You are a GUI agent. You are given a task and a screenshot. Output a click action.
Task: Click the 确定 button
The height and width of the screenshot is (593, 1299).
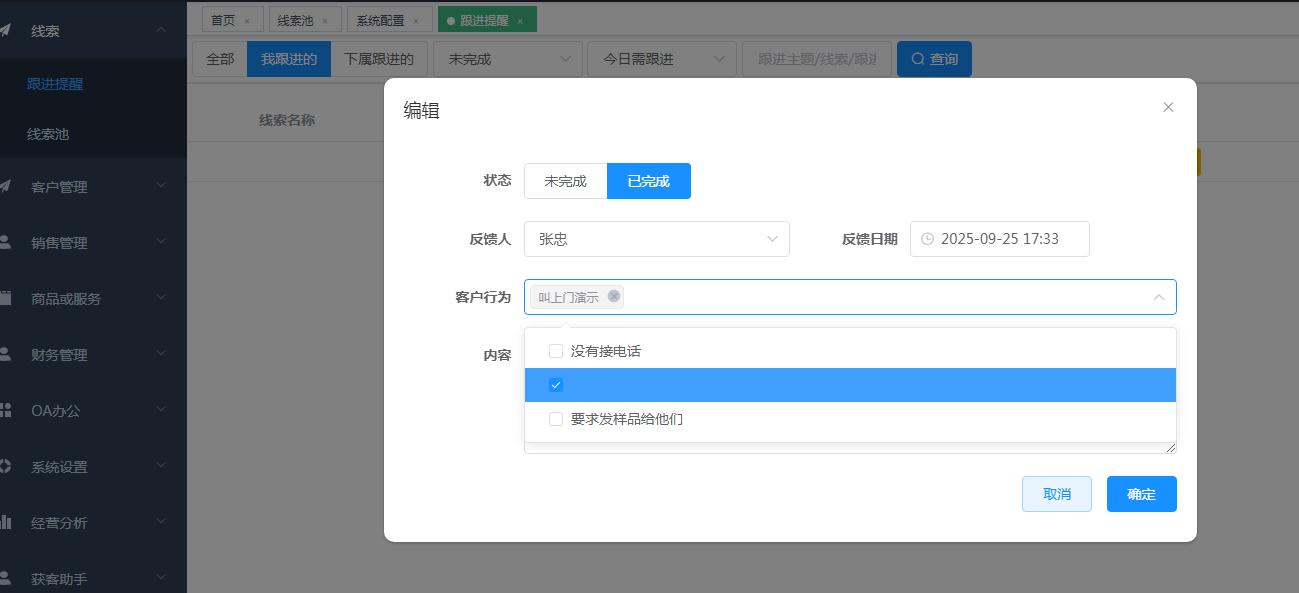coord(1141,494)
